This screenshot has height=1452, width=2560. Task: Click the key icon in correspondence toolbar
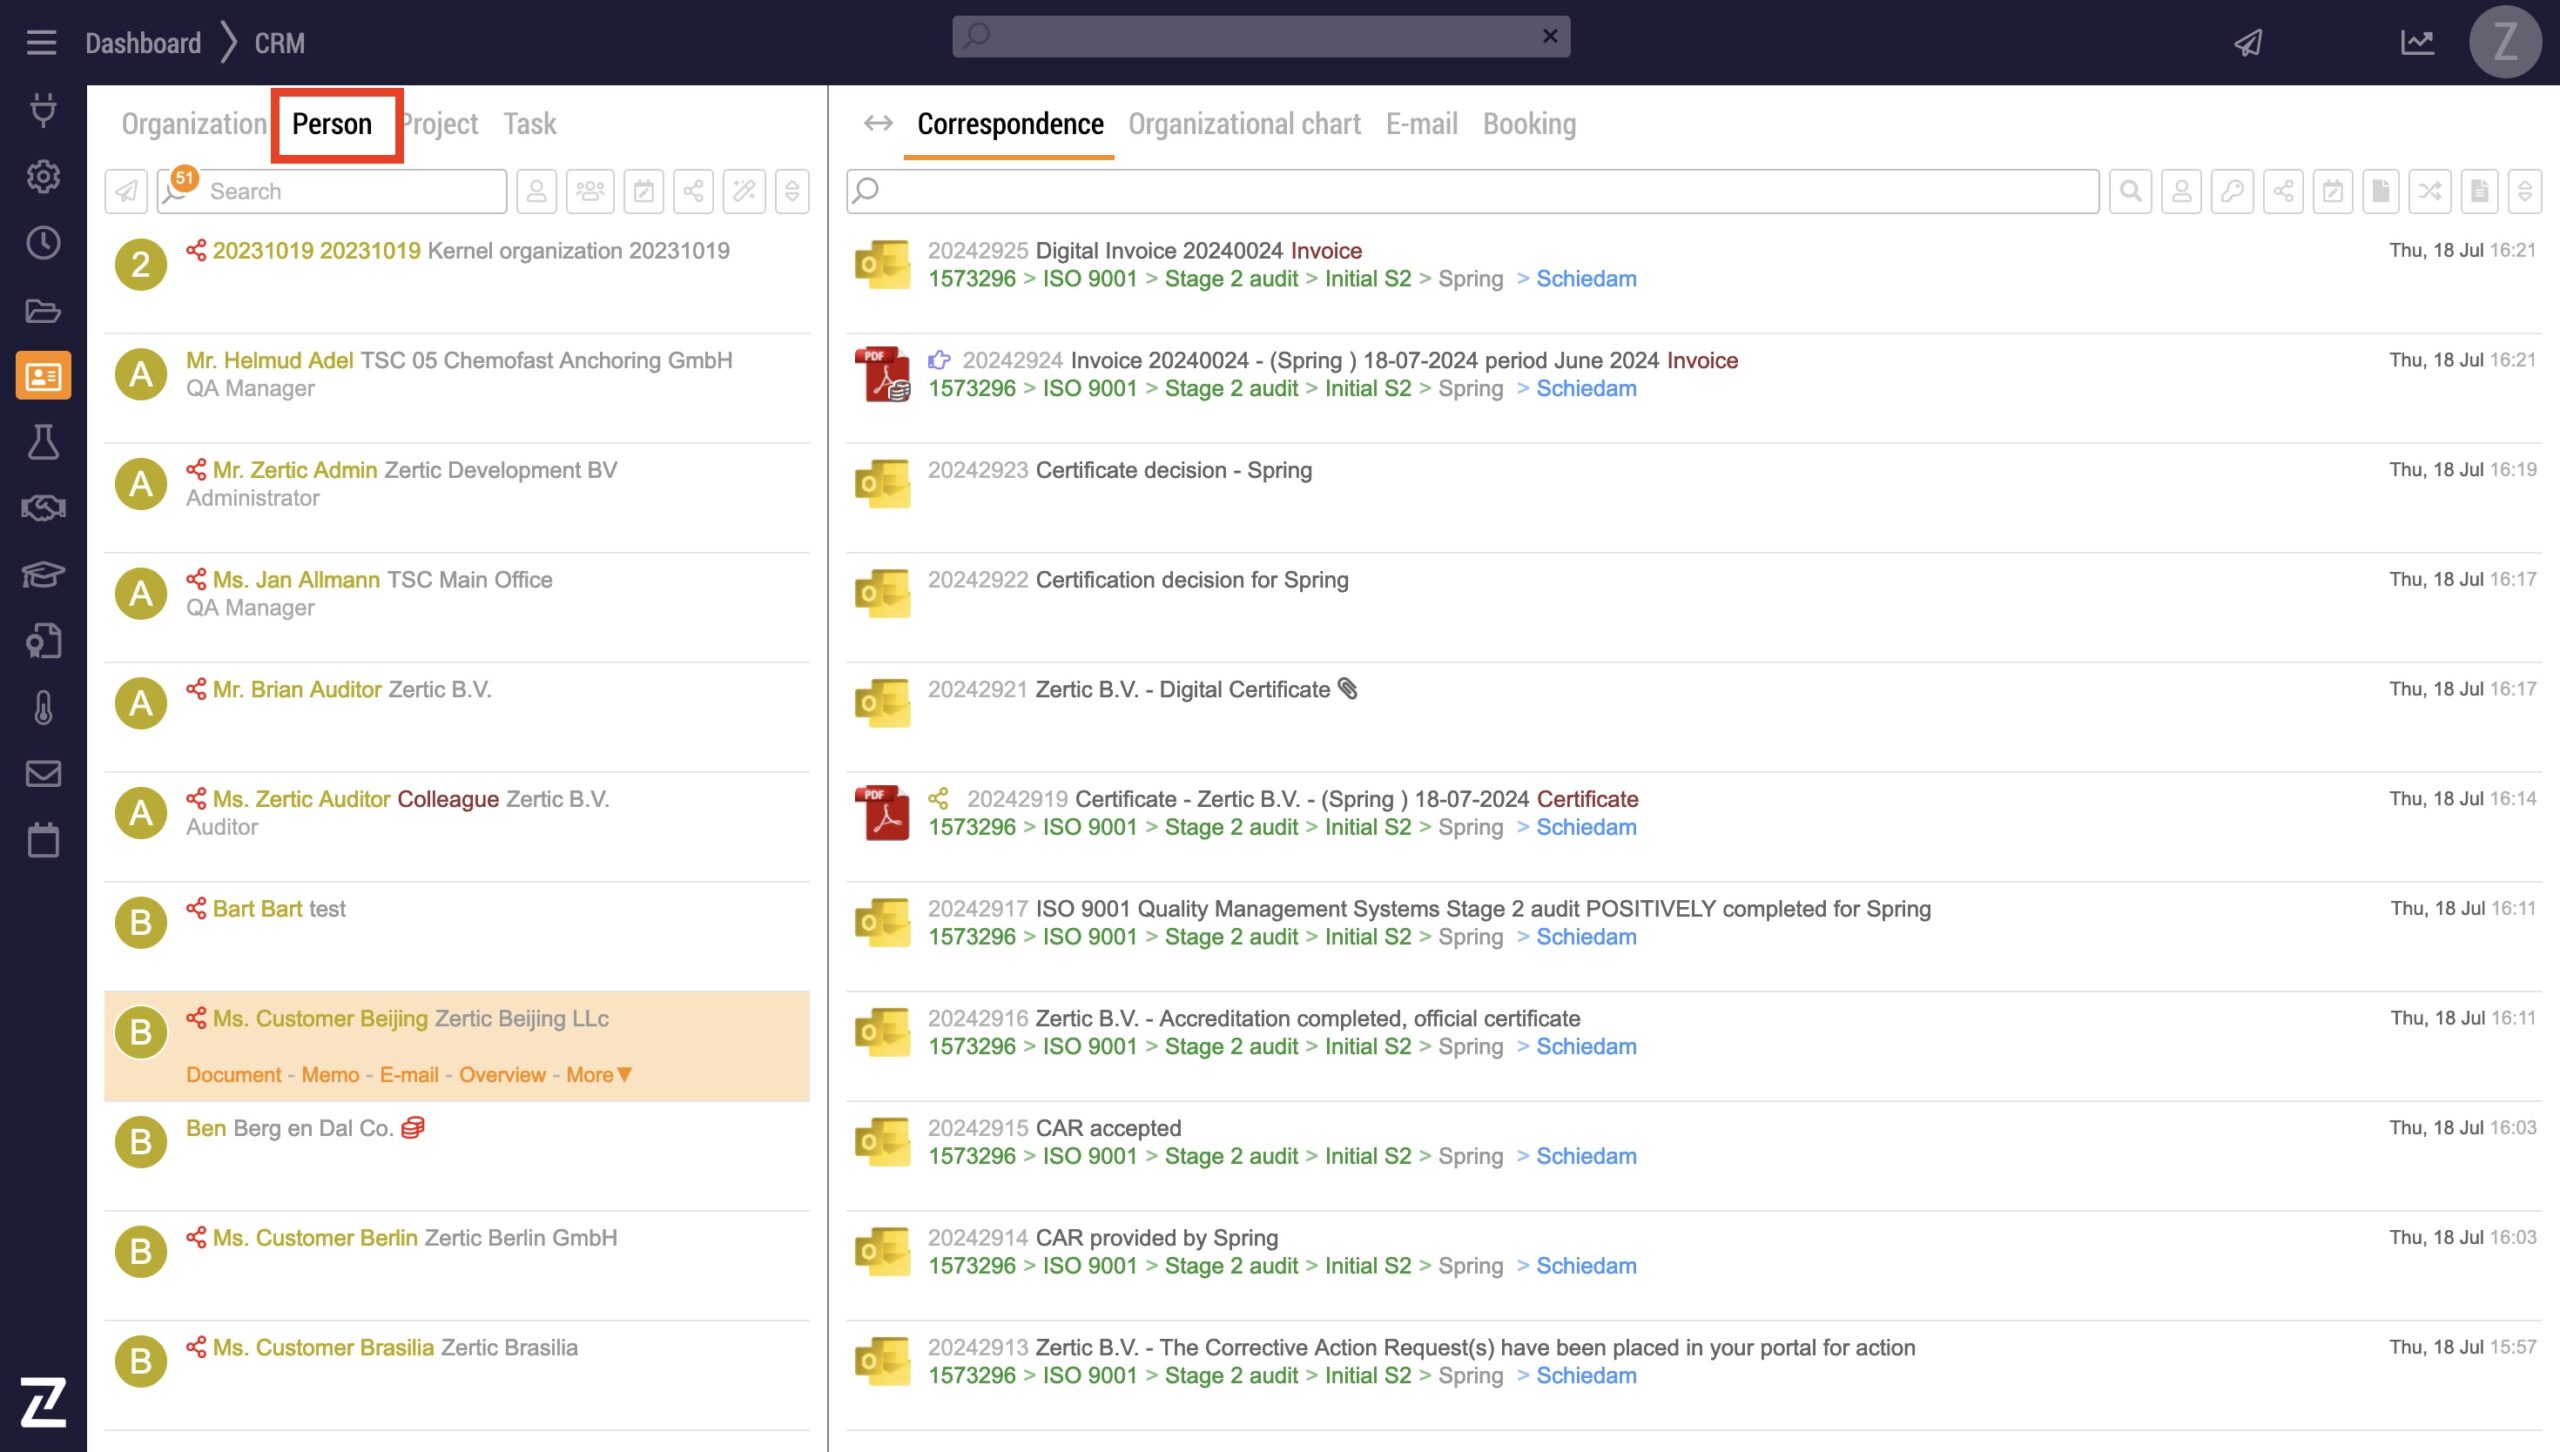coord(2232,191)
